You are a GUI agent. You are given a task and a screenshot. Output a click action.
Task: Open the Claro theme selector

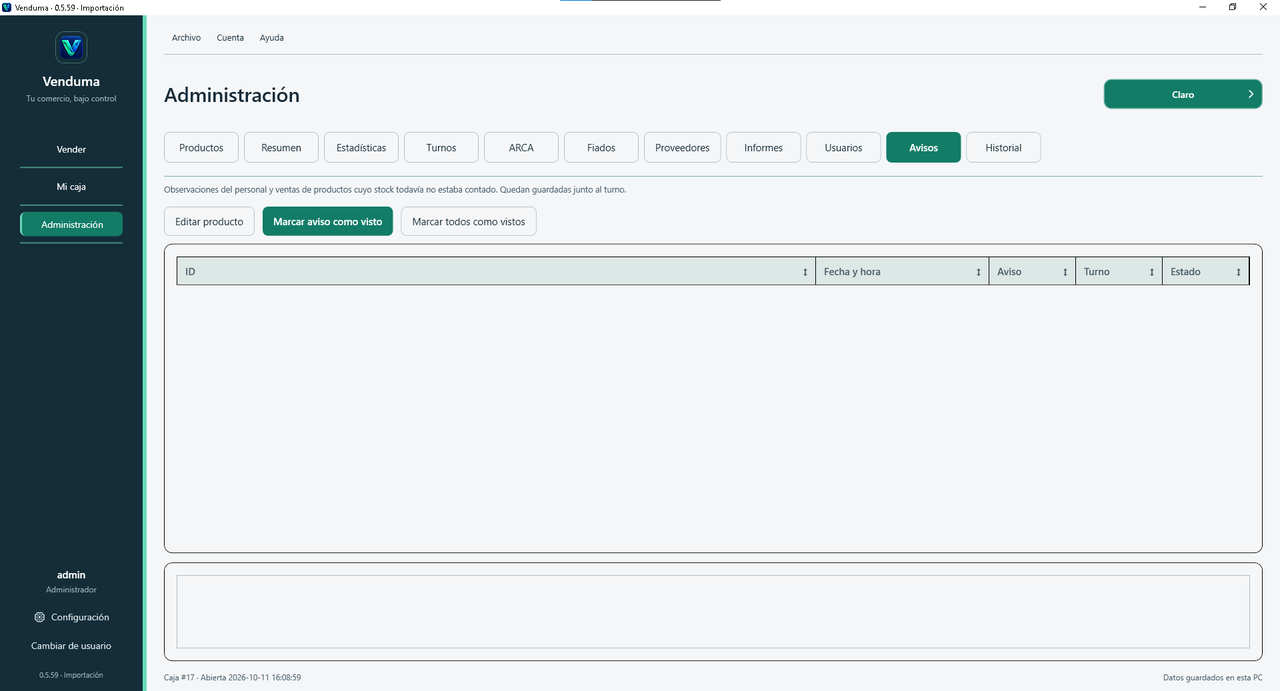point(1183,94)
